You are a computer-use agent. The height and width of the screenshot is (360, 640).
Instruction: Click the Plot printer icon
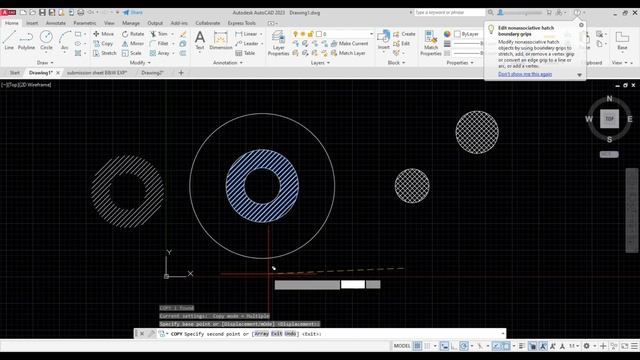click(81, 13)
